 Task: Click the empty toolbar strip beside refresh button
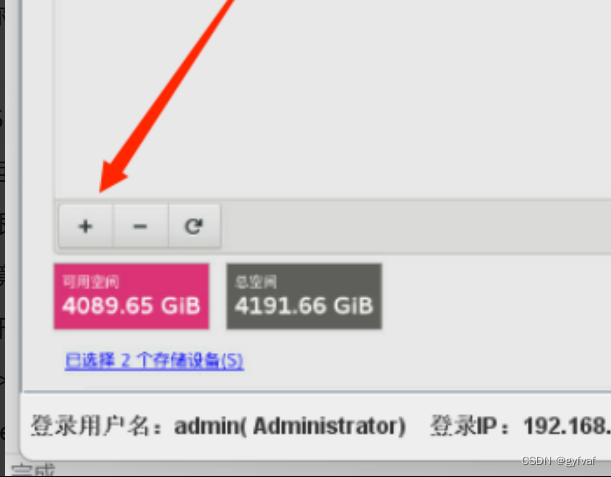click(x=416, y=226)
